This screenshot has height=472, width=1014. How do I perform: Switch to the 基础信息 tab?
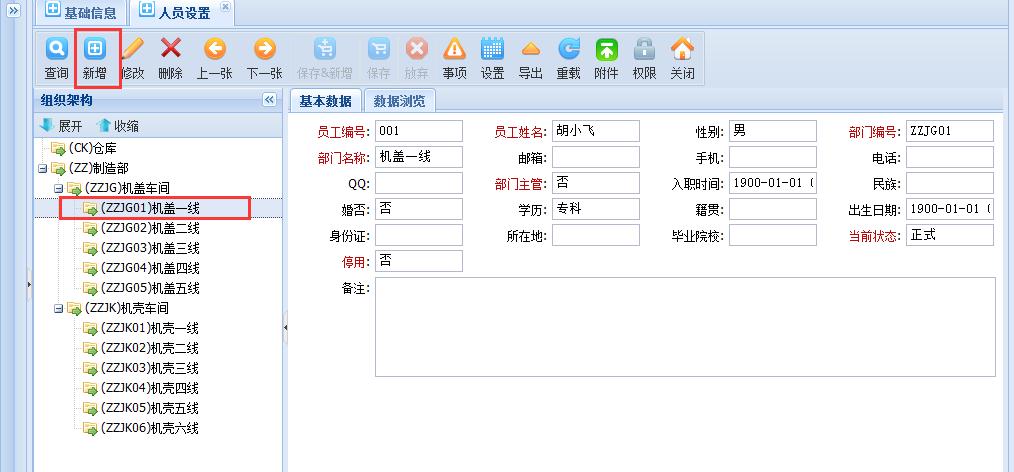click(80, 12)
